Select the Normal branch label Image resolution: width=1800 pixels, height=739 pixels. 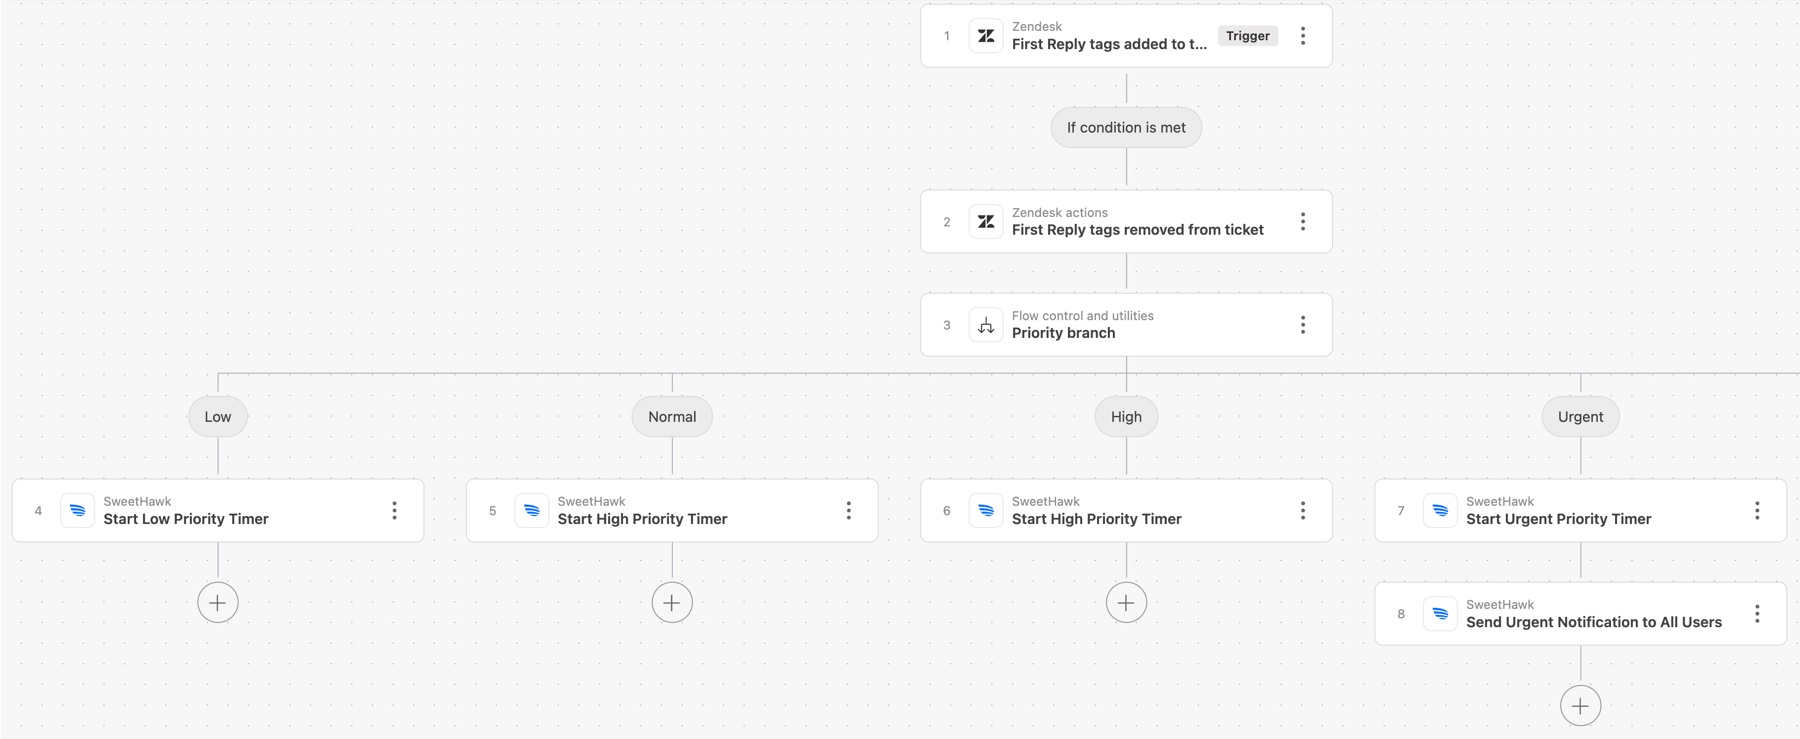point(672,417)
